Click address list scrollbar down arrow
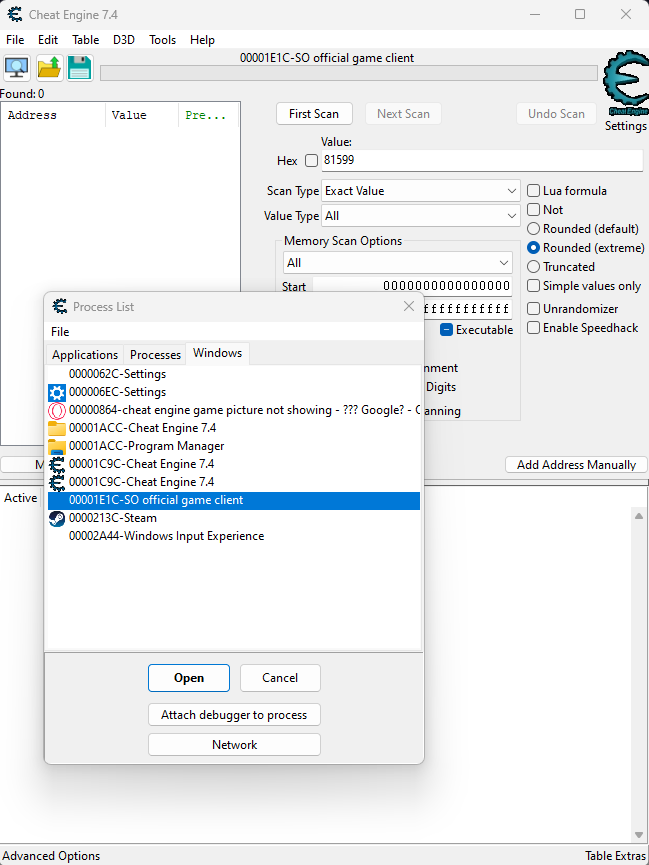The width and height of the screenshot is (649, 865). pos(639,834)
